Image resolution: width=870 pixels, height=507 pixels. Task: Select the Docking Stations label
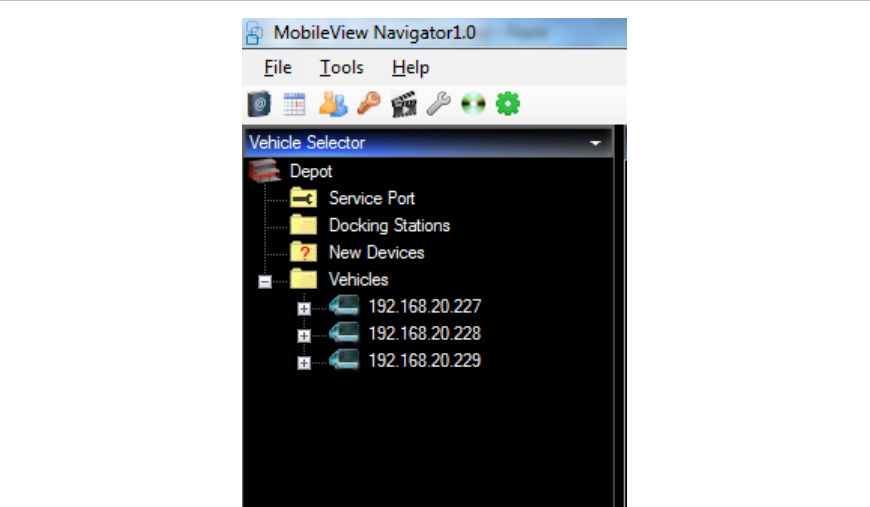click(x=389, y=225)
